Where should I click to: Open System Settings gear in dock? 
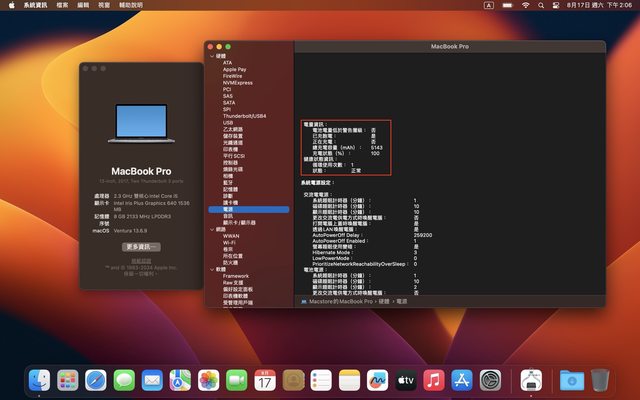pos(490,380)
